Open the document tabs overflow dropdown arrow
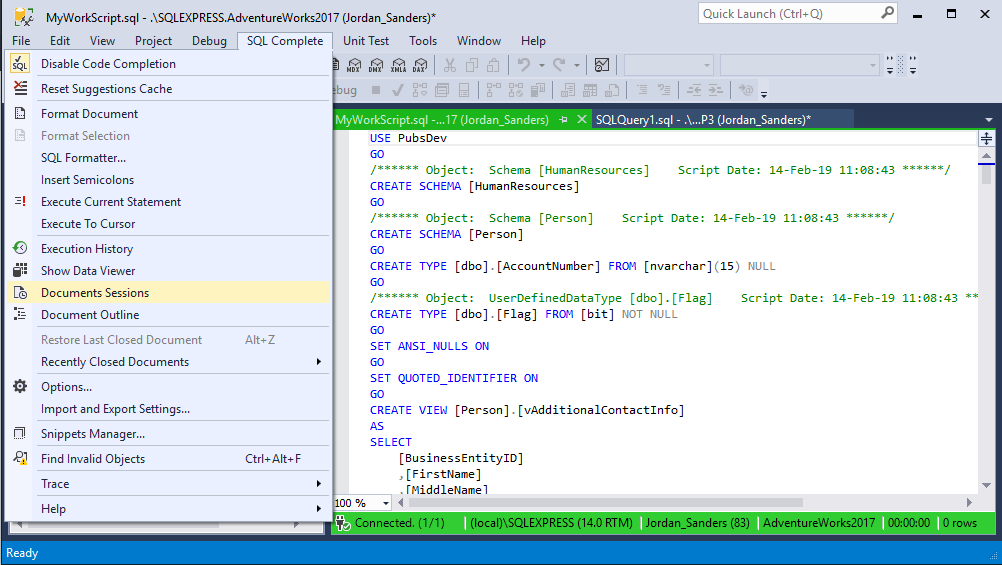 (x=989, y=120)
